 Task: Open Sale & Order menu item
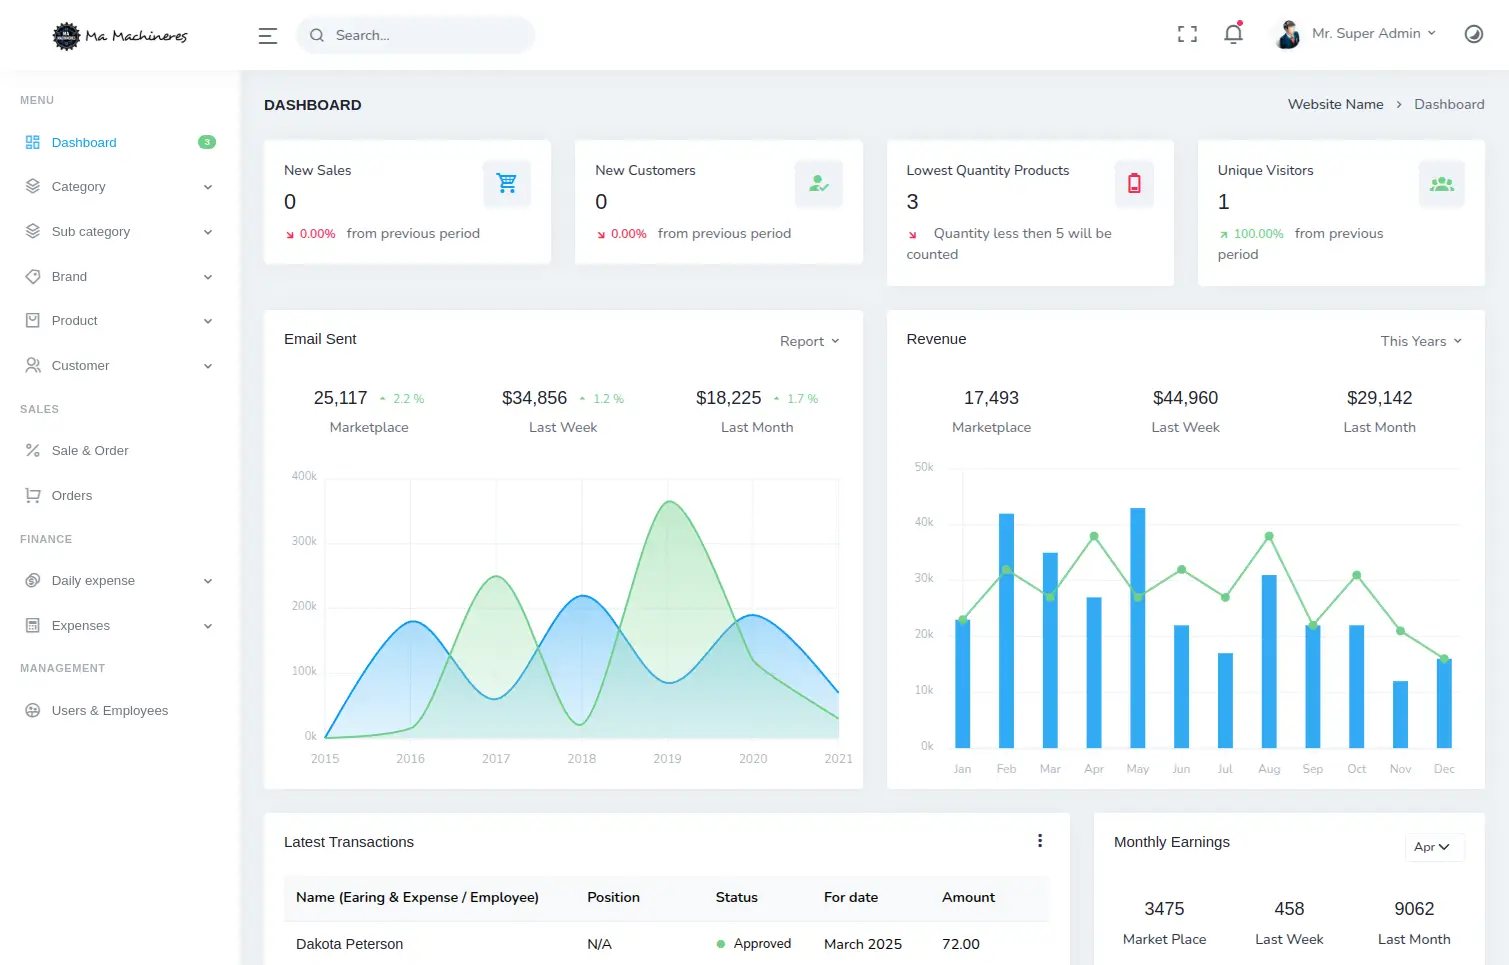[120, 450]
